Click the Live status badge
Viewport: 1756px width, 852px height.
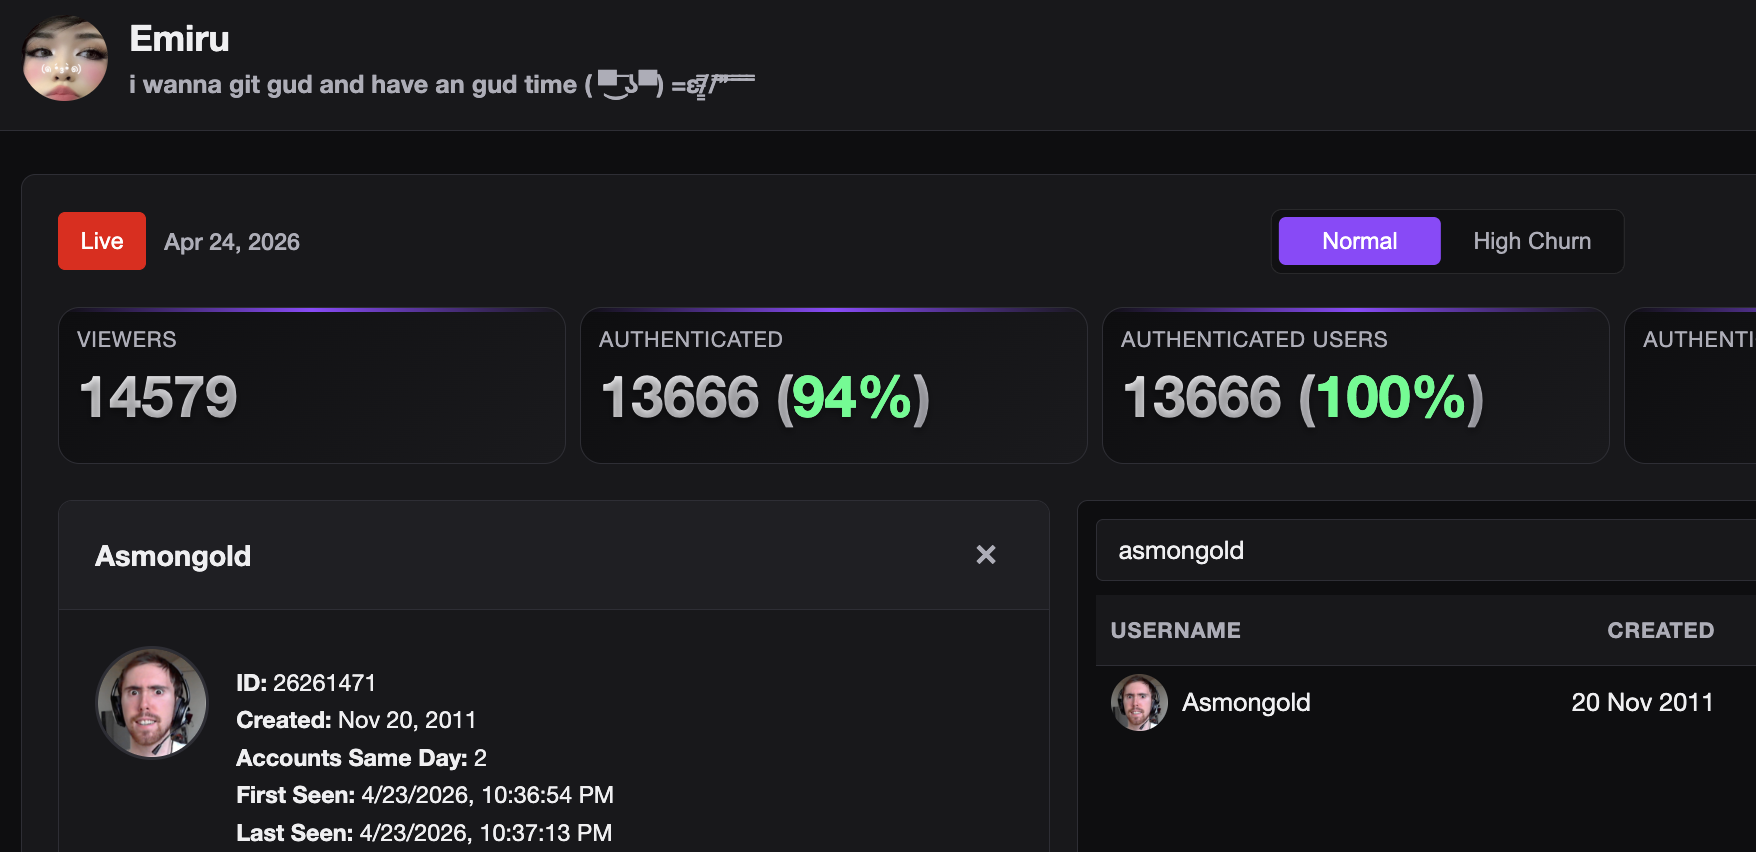[x=102, y=241]
